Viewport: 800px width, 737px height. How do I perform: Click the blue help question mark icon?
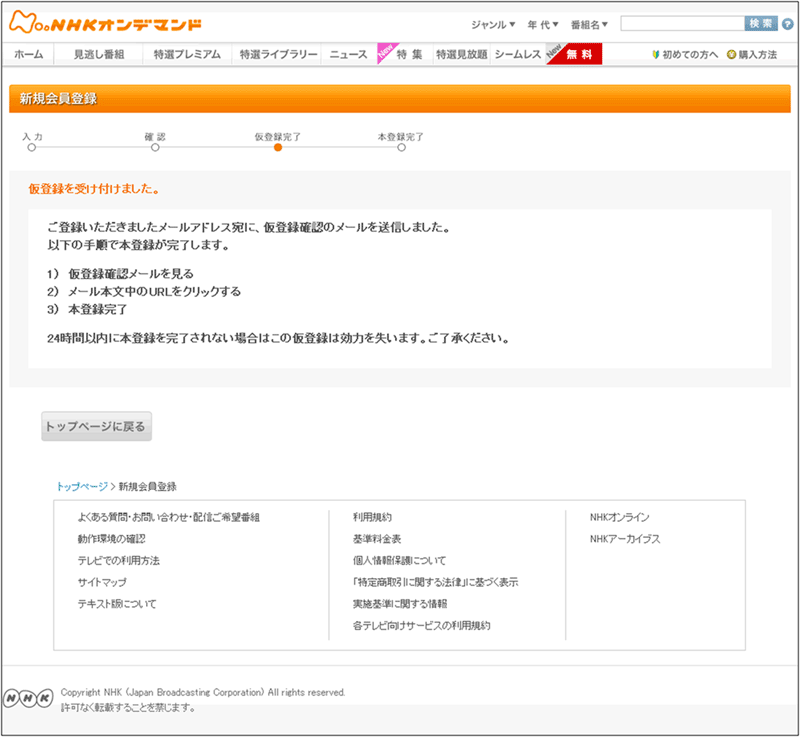pyautogui.click(x=787, y=24)
